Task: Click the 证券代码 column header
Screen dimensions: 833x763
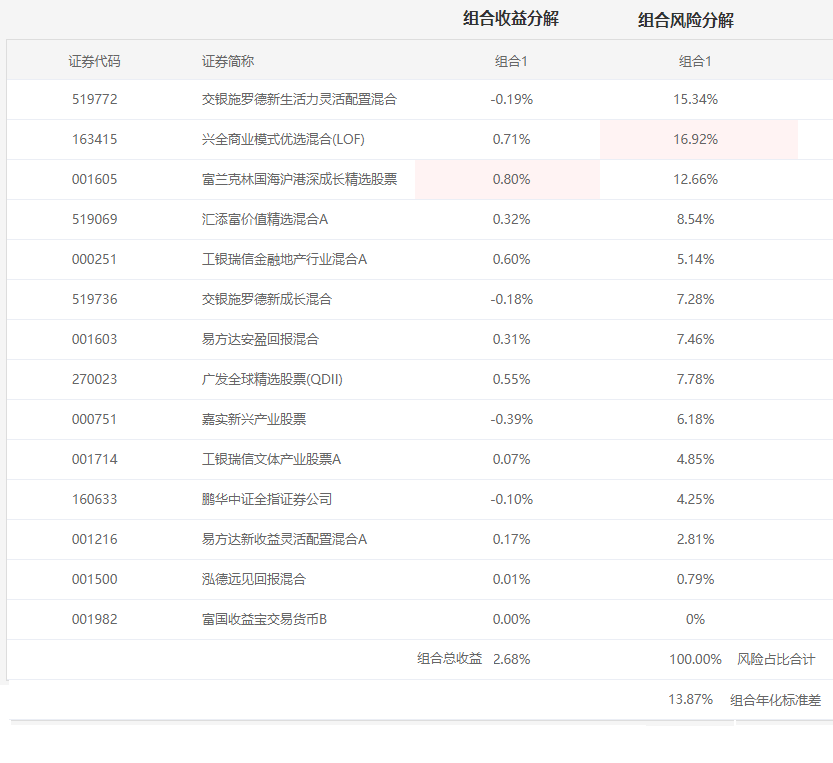Action: 95,61
